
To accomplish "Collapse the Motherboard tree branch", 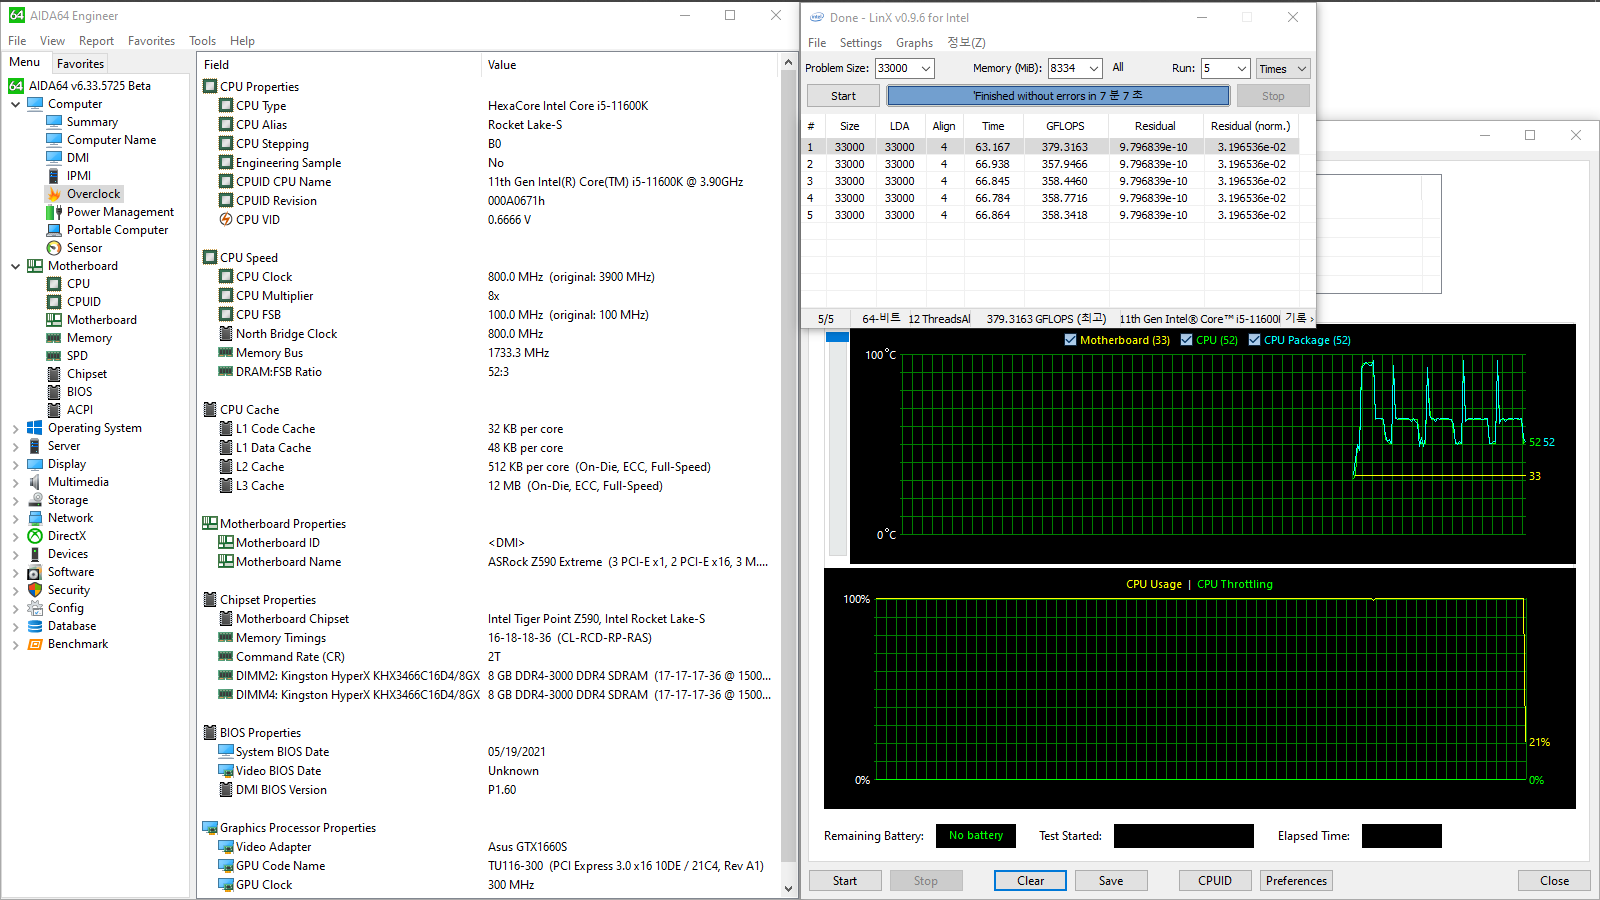I will click(14, 265).
